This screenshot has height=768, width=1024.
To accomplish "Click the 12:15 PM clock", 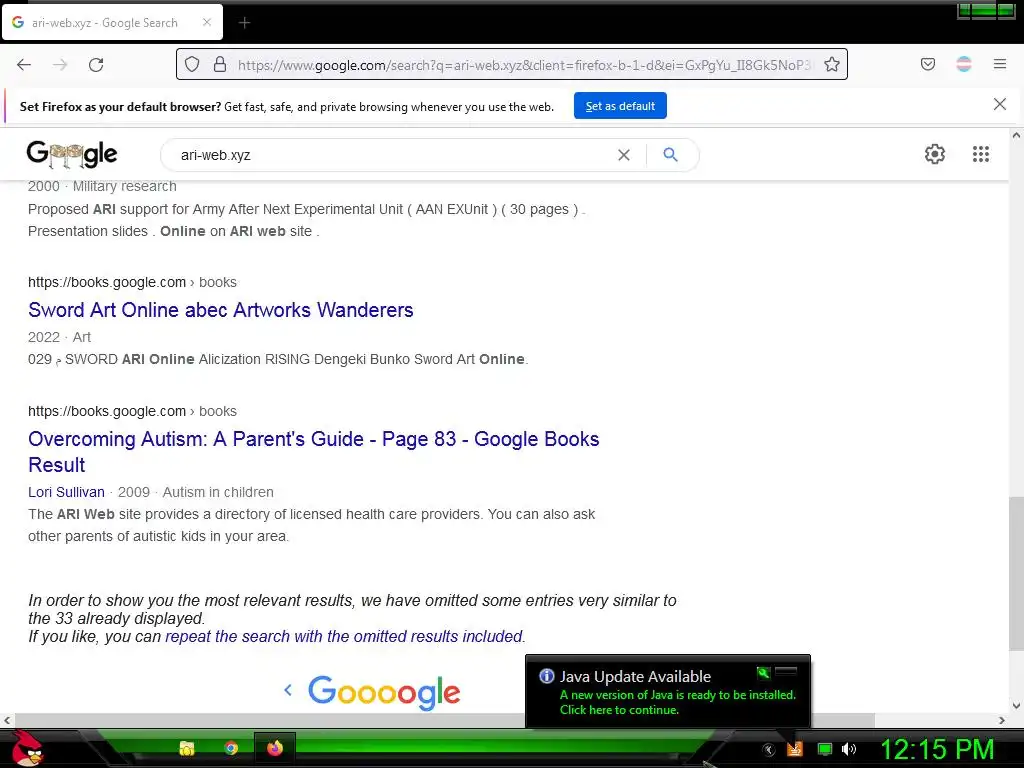I will (937, 749).
